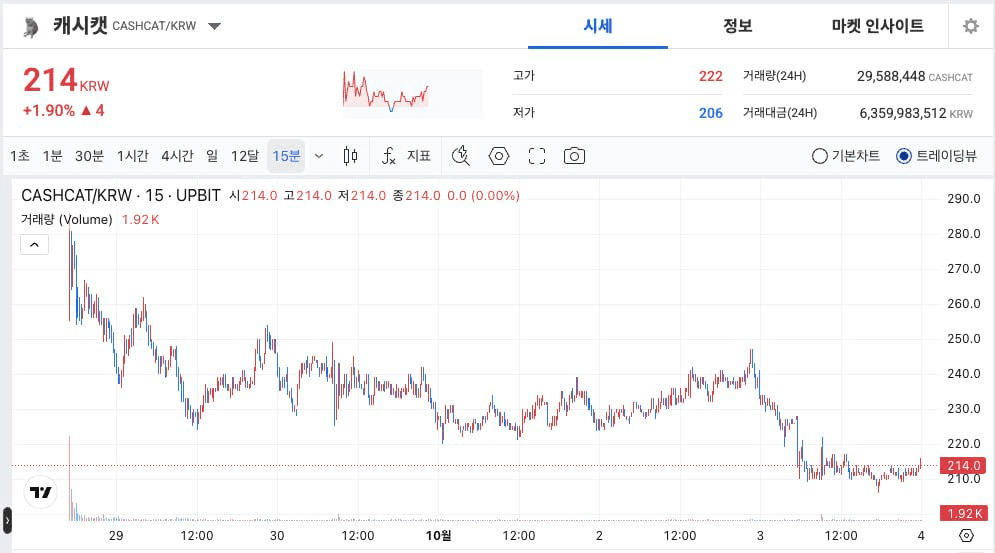Expand the left side panel arrow
This screenshot has height=553, width=995.
click(7, 521)
